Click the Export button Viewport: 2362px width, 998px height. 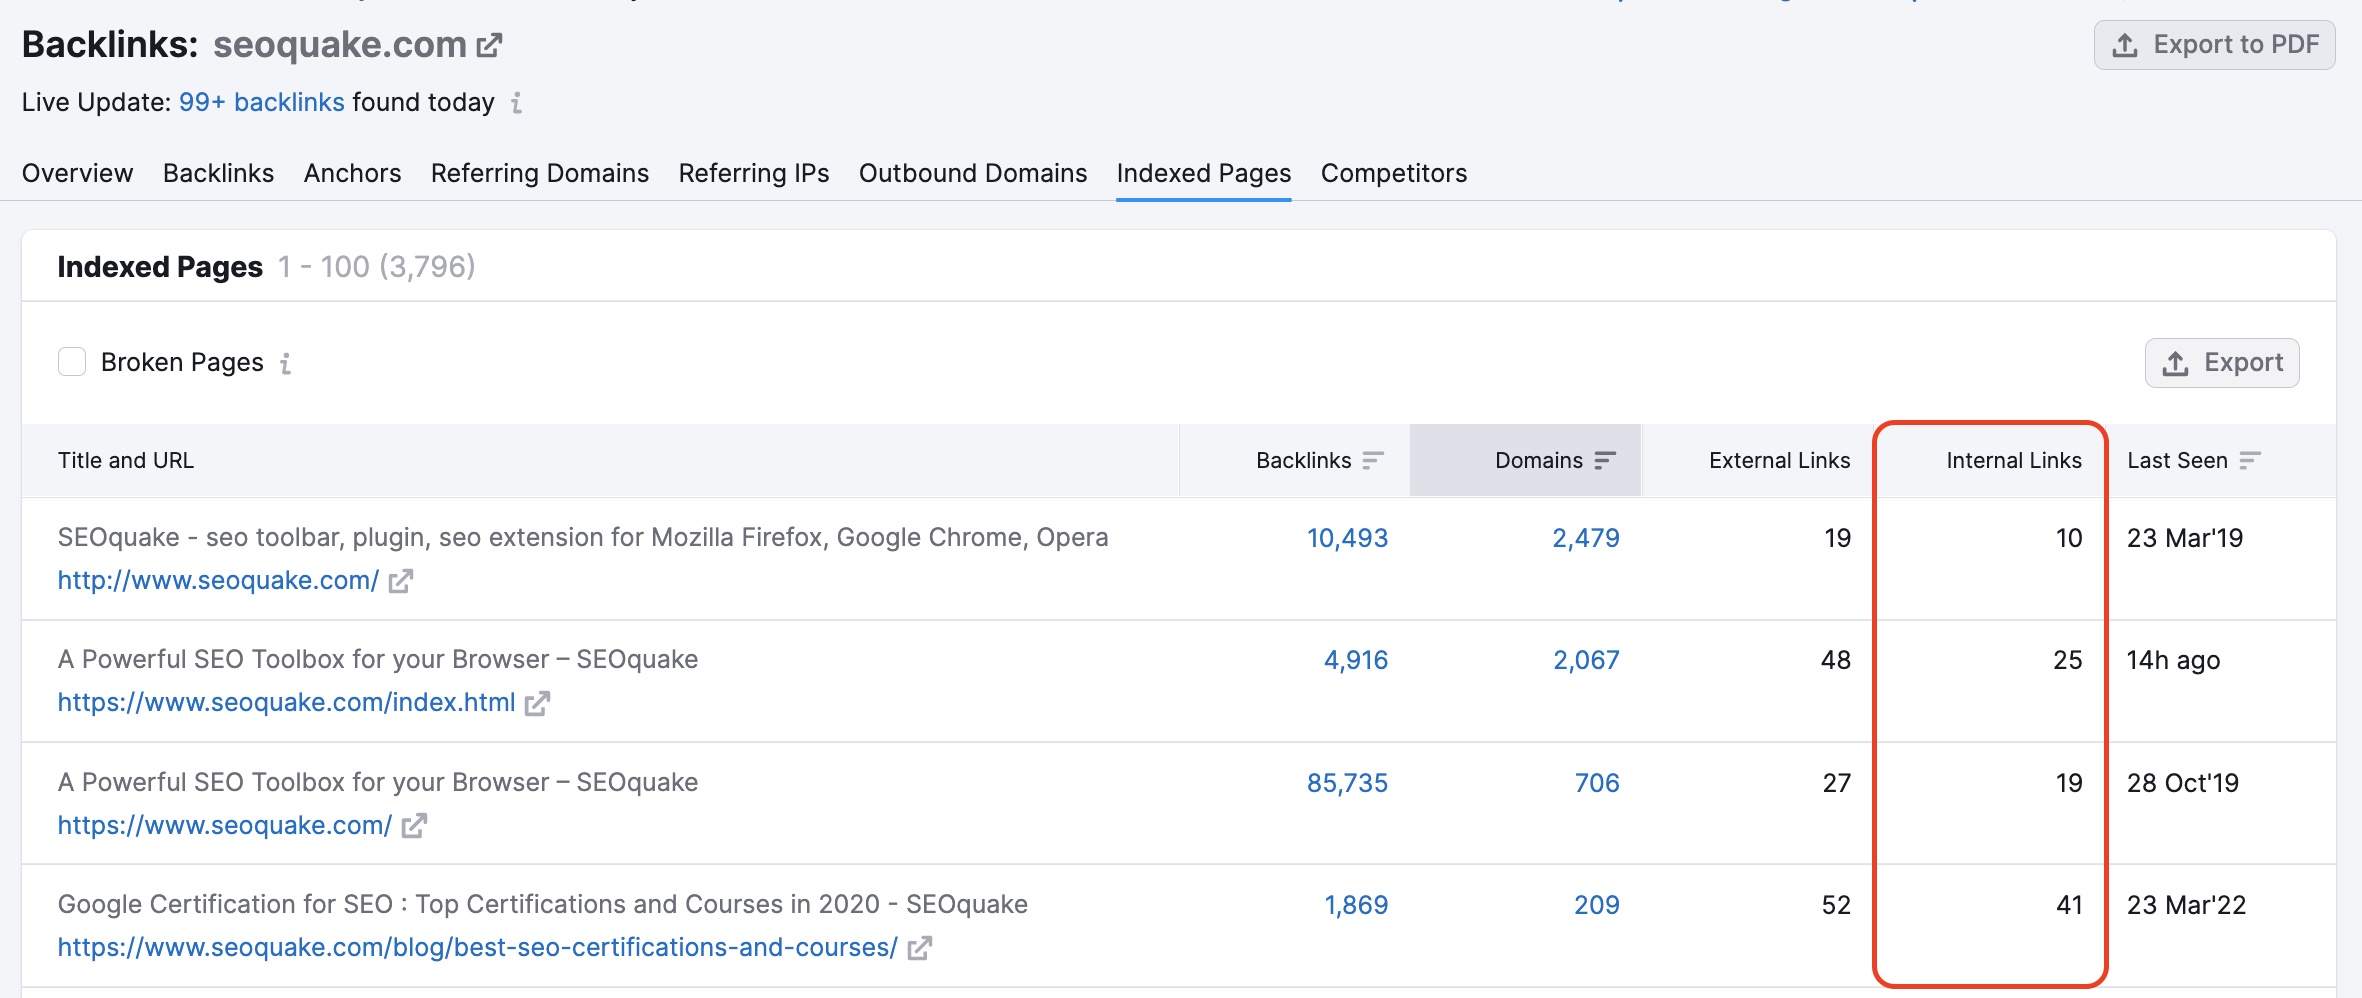click(x=2221, y=362)
